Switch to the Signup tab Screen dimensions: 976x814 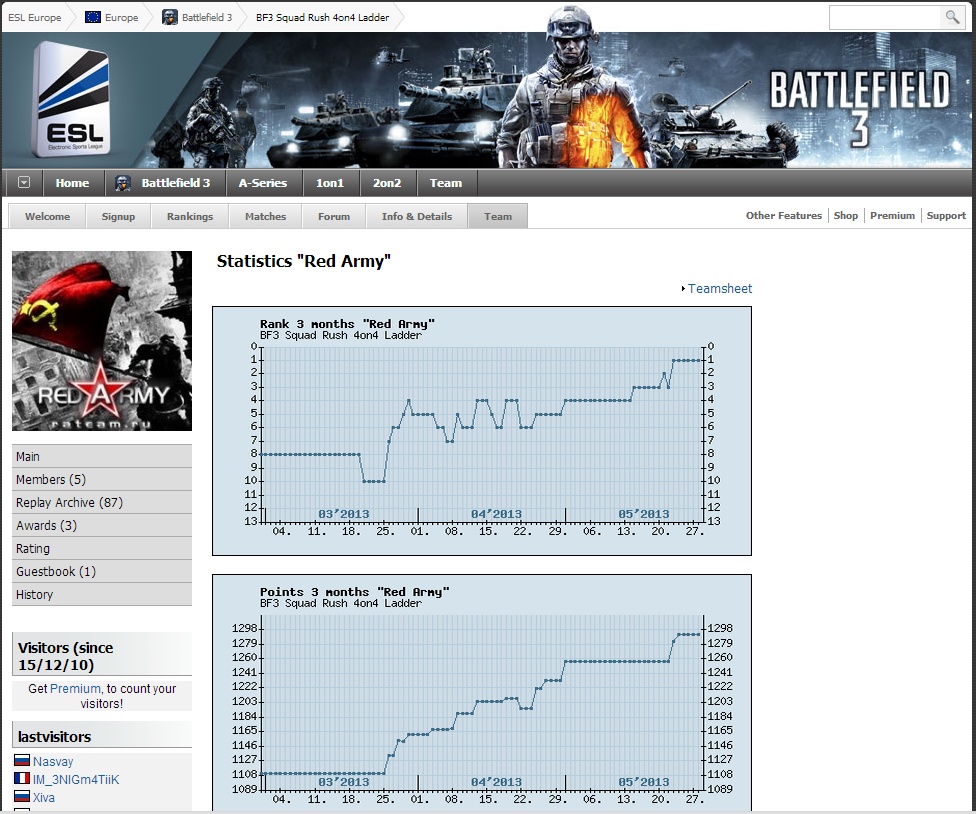pos(118,216)
